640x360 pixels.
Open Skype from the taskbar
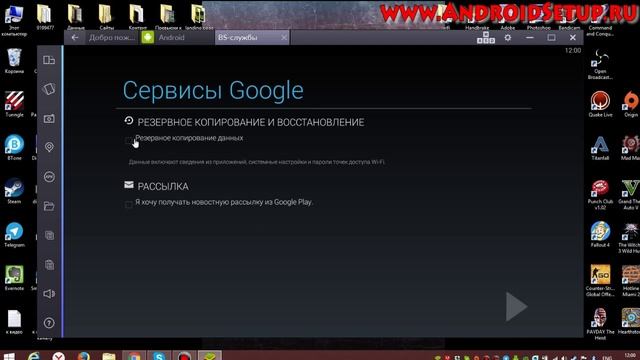pyautogui.click(x=159, y=356)
